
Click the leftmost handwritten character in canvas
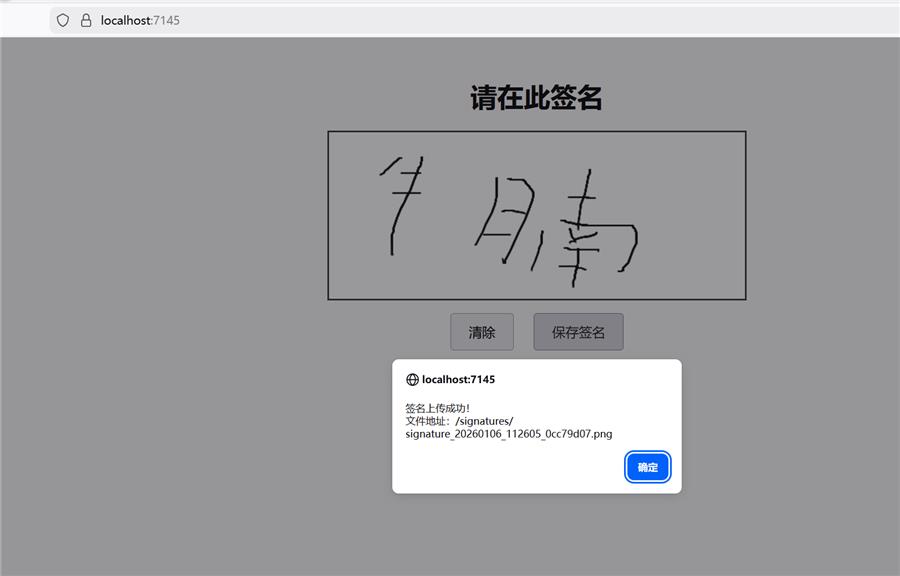[x=398, y=202]
